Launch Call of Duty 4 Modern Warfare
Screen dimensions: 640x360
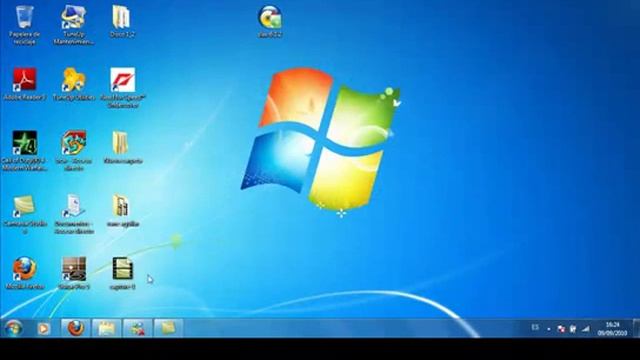click(x=24, y=151)
